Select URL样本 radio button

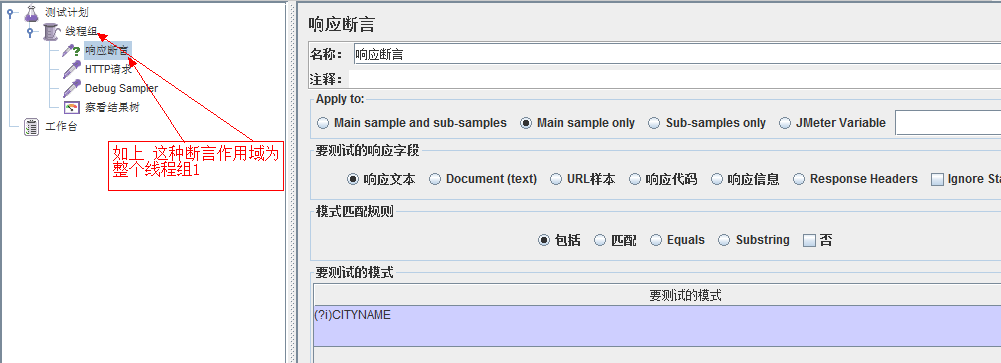pyautogui.click(x=582, y=179)
